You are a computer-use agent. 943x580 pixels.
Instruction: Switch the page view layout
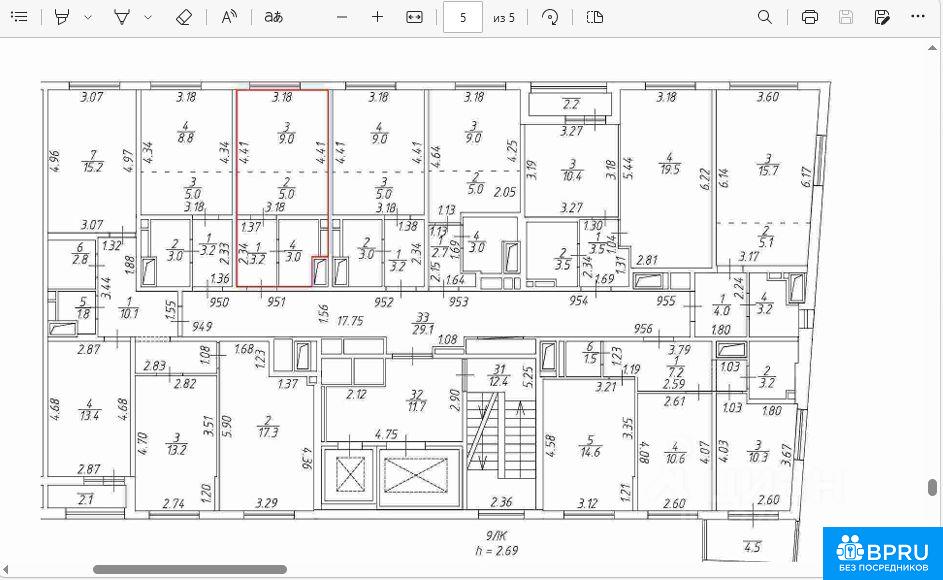coord(595,17)
